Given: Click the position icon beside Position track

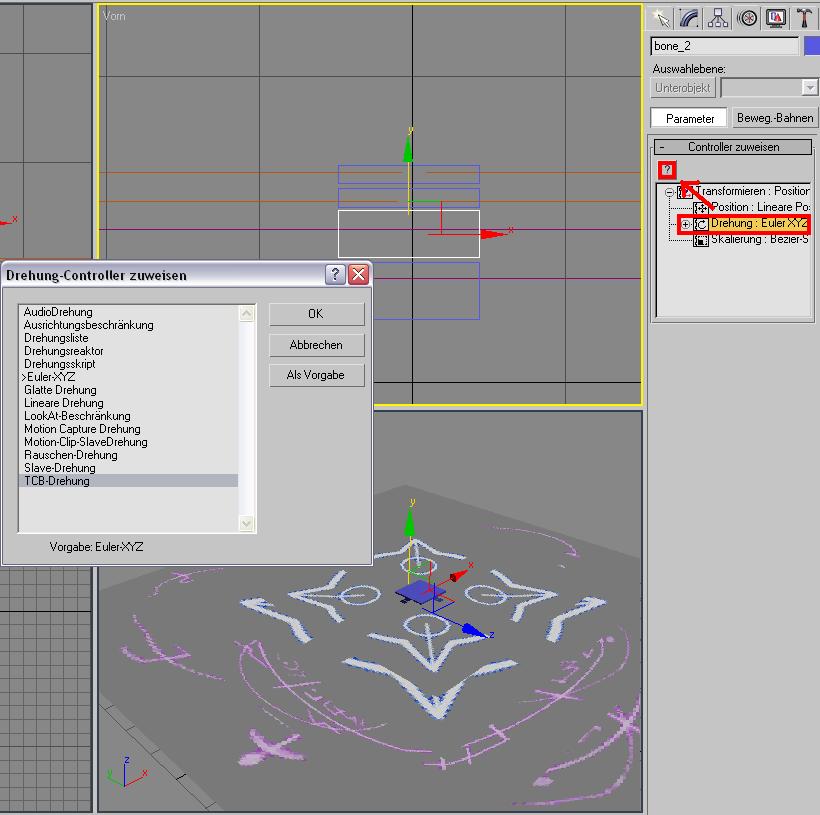Looking at the screenshot, I should point(701,208).
